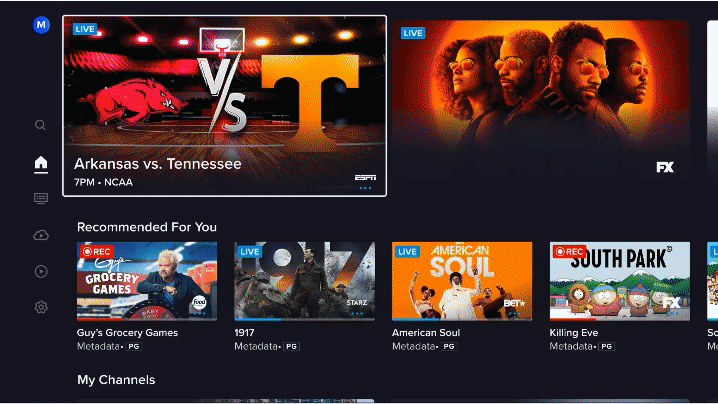This screenshot has height=404, width=718.
Task: Open the South Park thumbnail
Action: click(620, 281)
